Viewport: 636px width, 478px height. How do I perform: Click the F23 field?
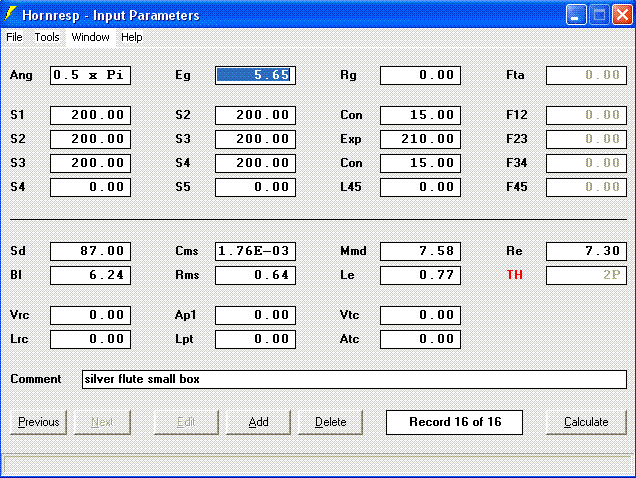587,139
